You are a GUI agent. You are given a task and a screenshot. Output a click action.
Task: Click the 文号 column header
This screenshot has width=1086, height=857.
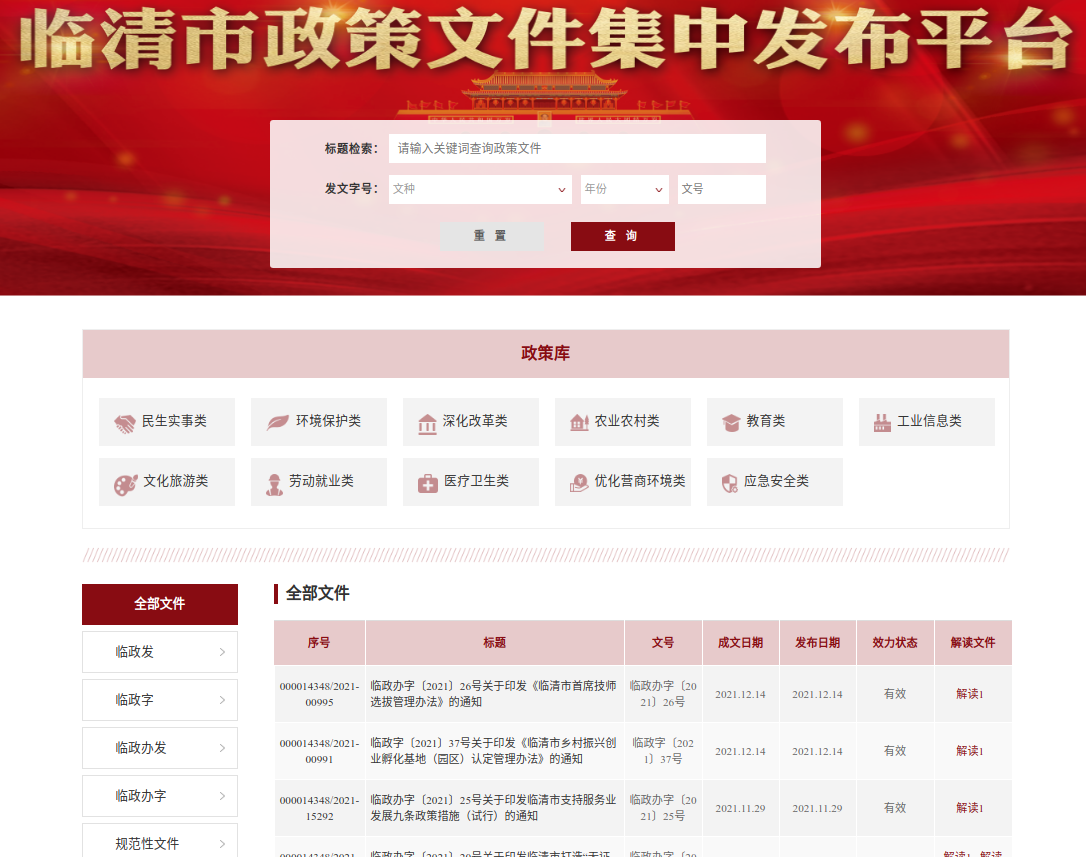663,643
